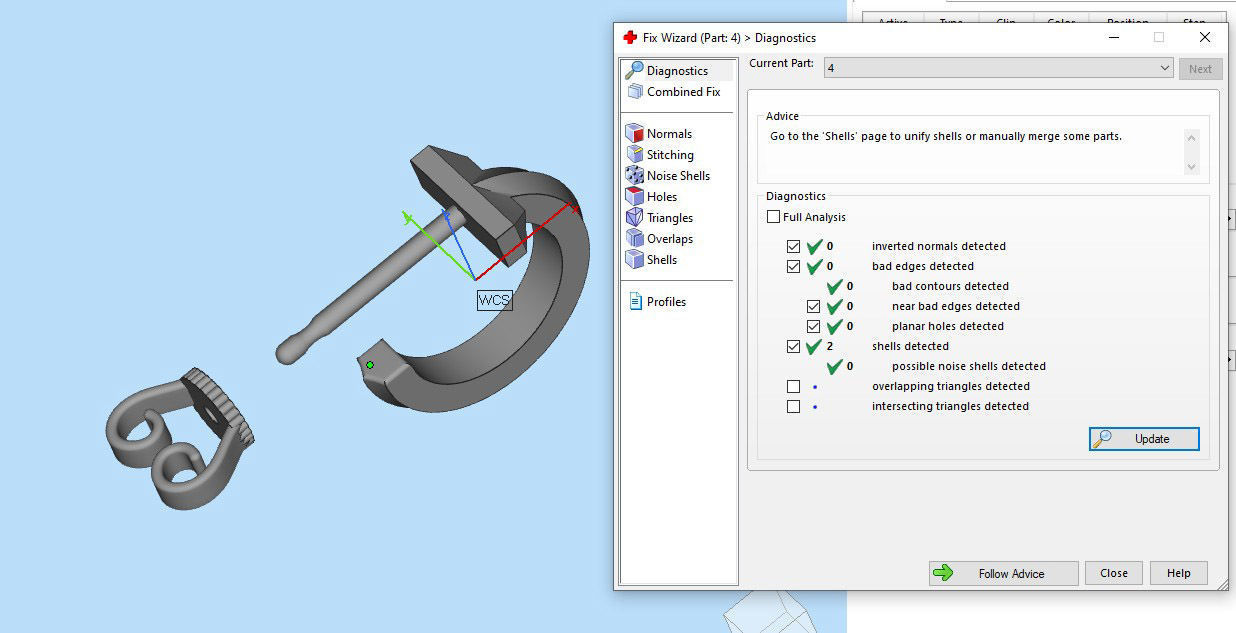Screen dimensions: 1236x633
Task: Click the WCS label in viewport
Action: [x=494, y=300]
